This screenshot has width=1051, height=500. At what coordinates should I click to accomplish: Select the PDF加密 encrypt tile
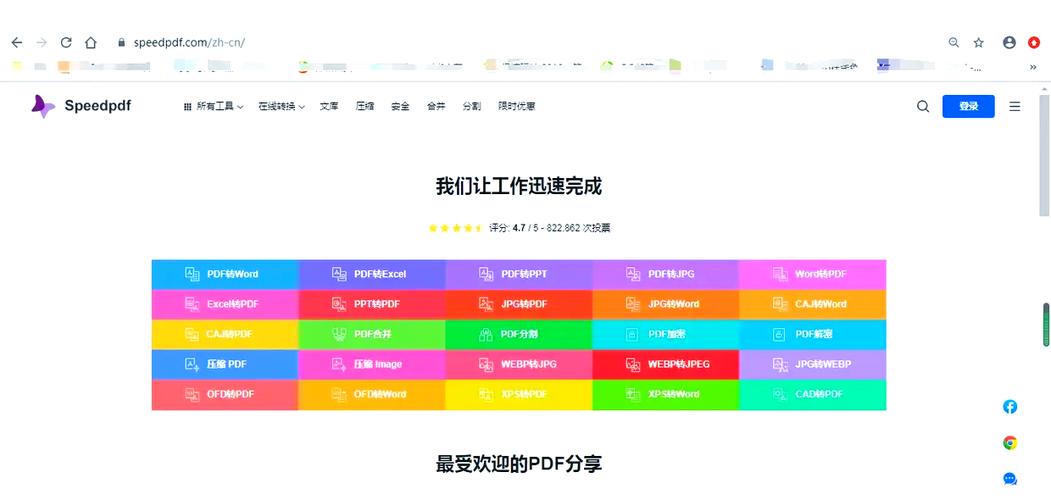click(666, 334)
